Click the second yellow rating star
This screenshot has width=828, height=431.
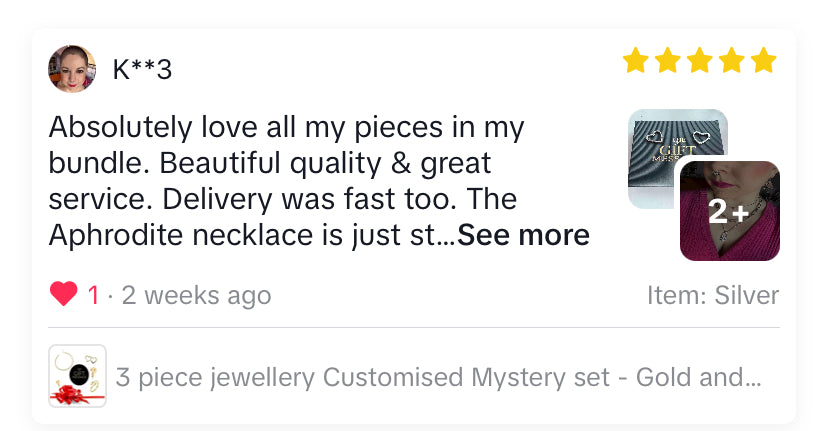667,61
